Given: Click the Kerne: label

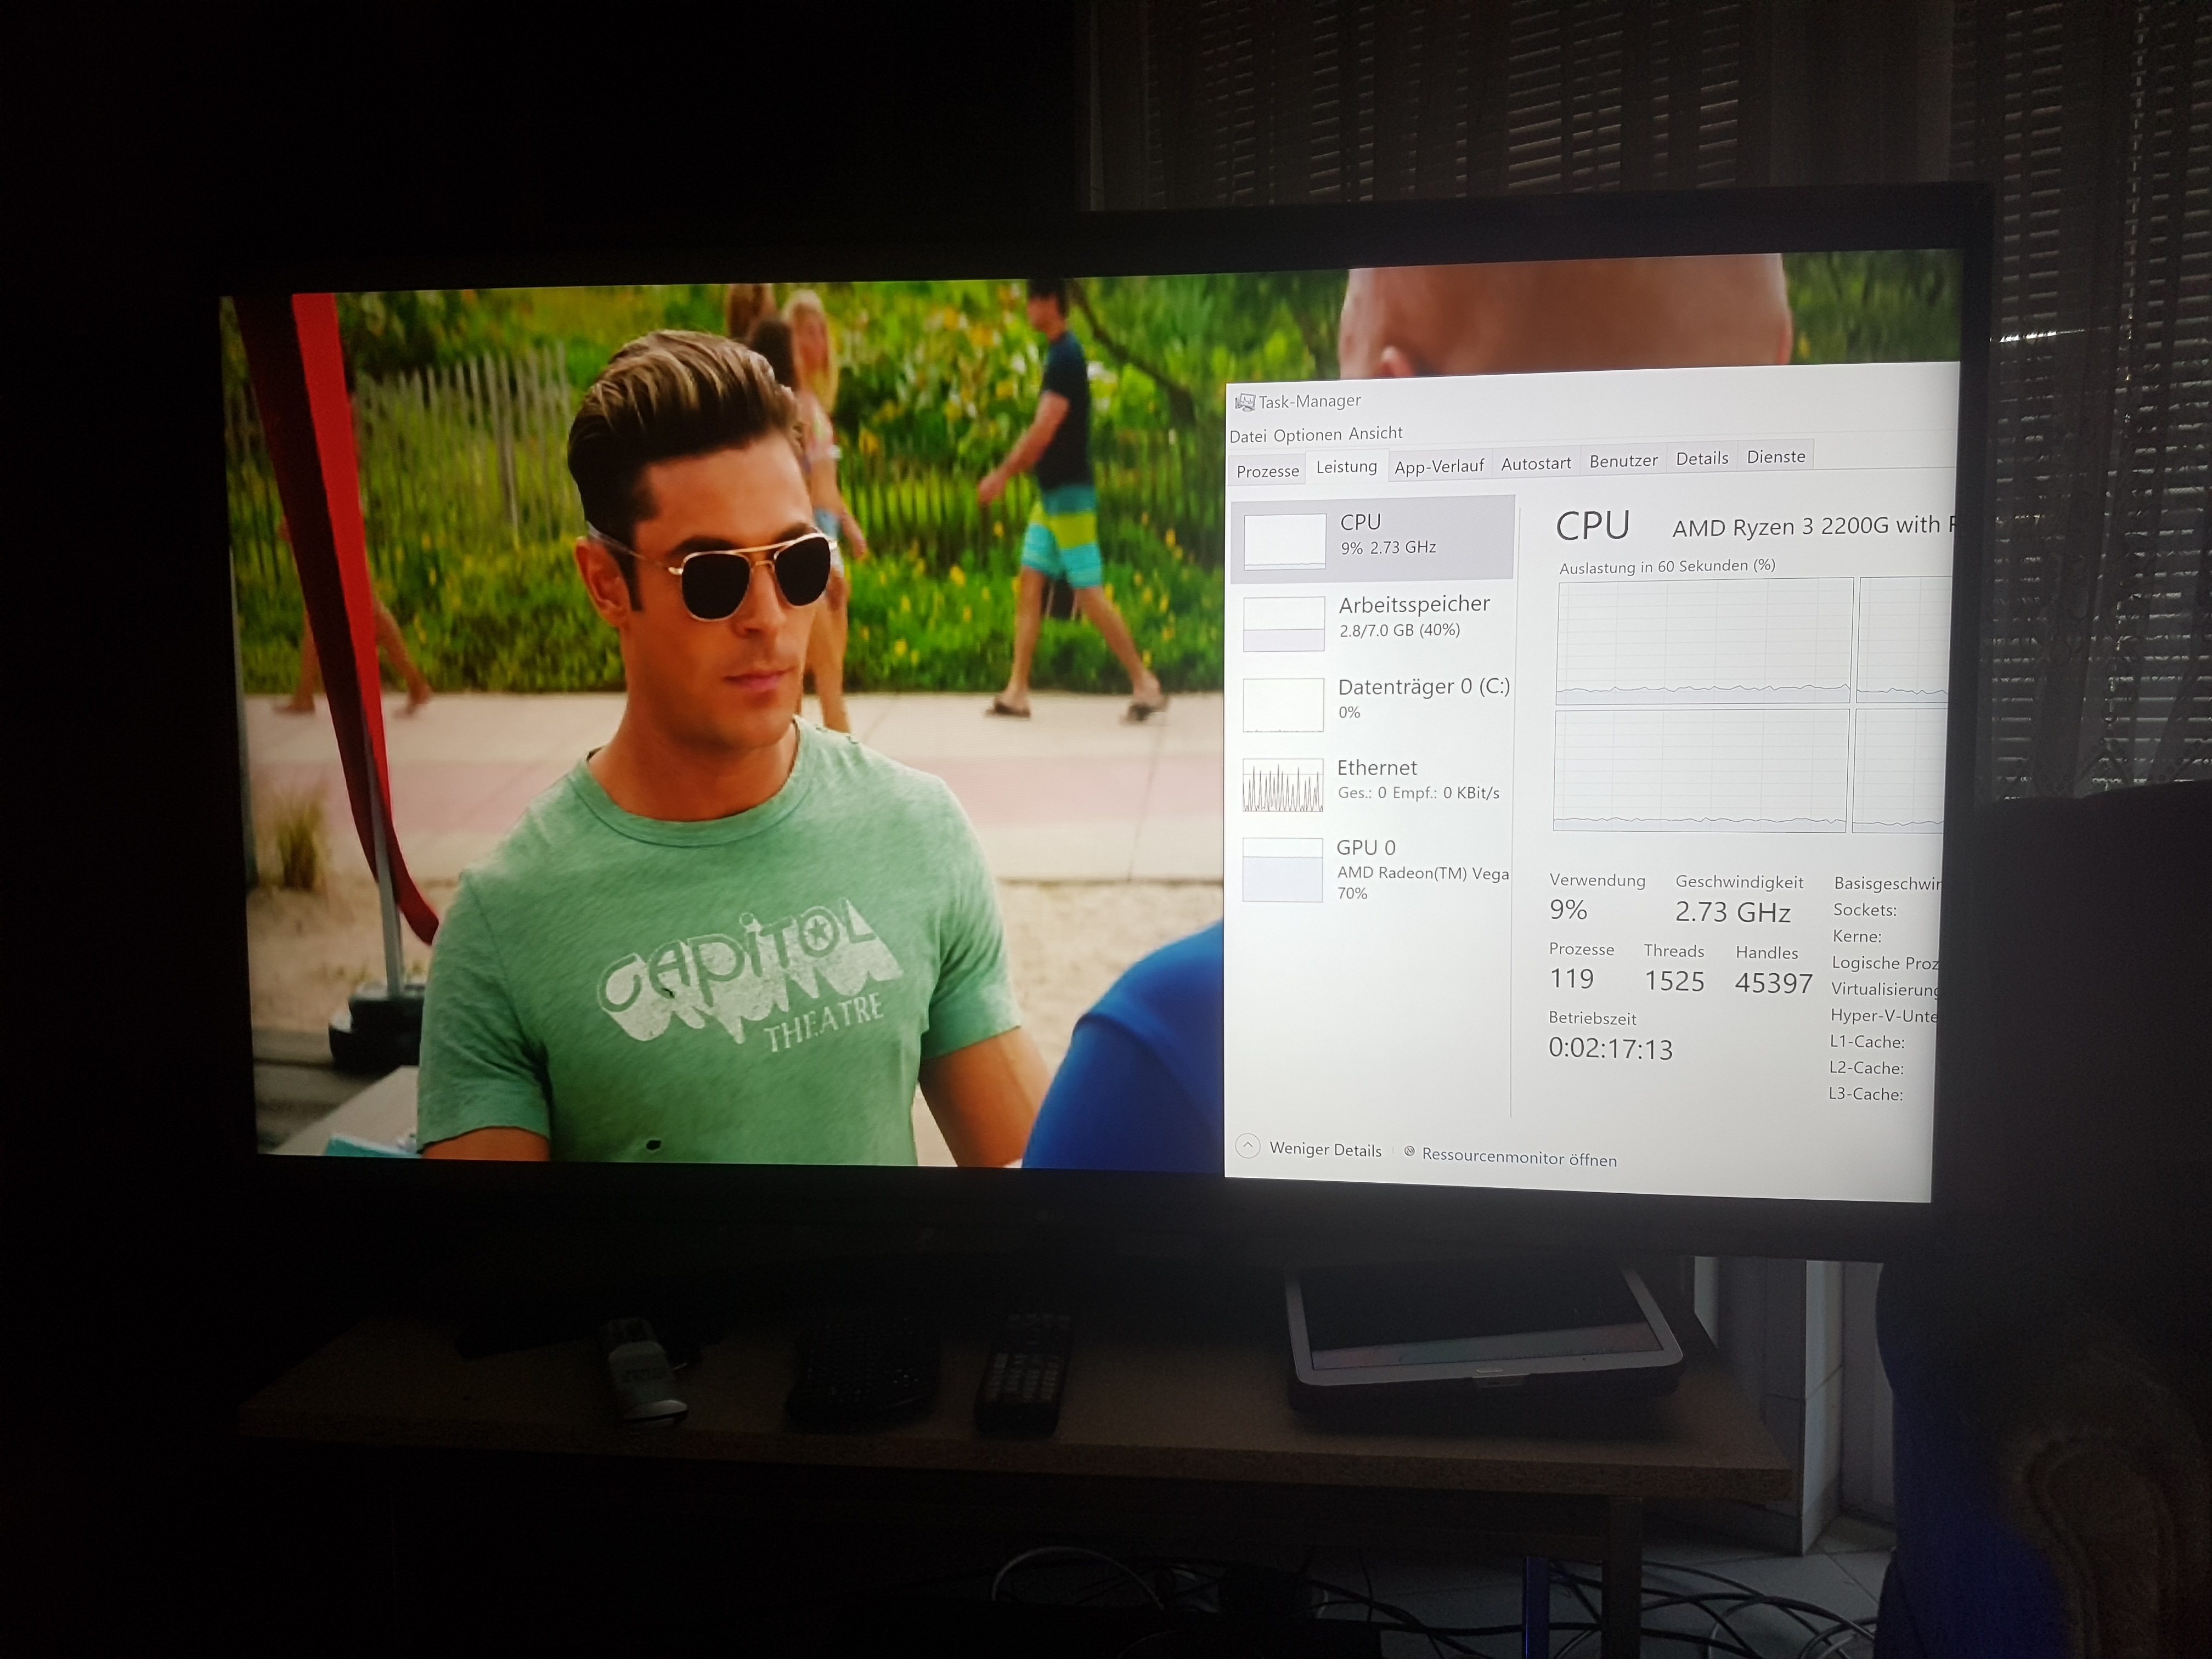Looking at the screenshot, I should [x=1857, y=936].
